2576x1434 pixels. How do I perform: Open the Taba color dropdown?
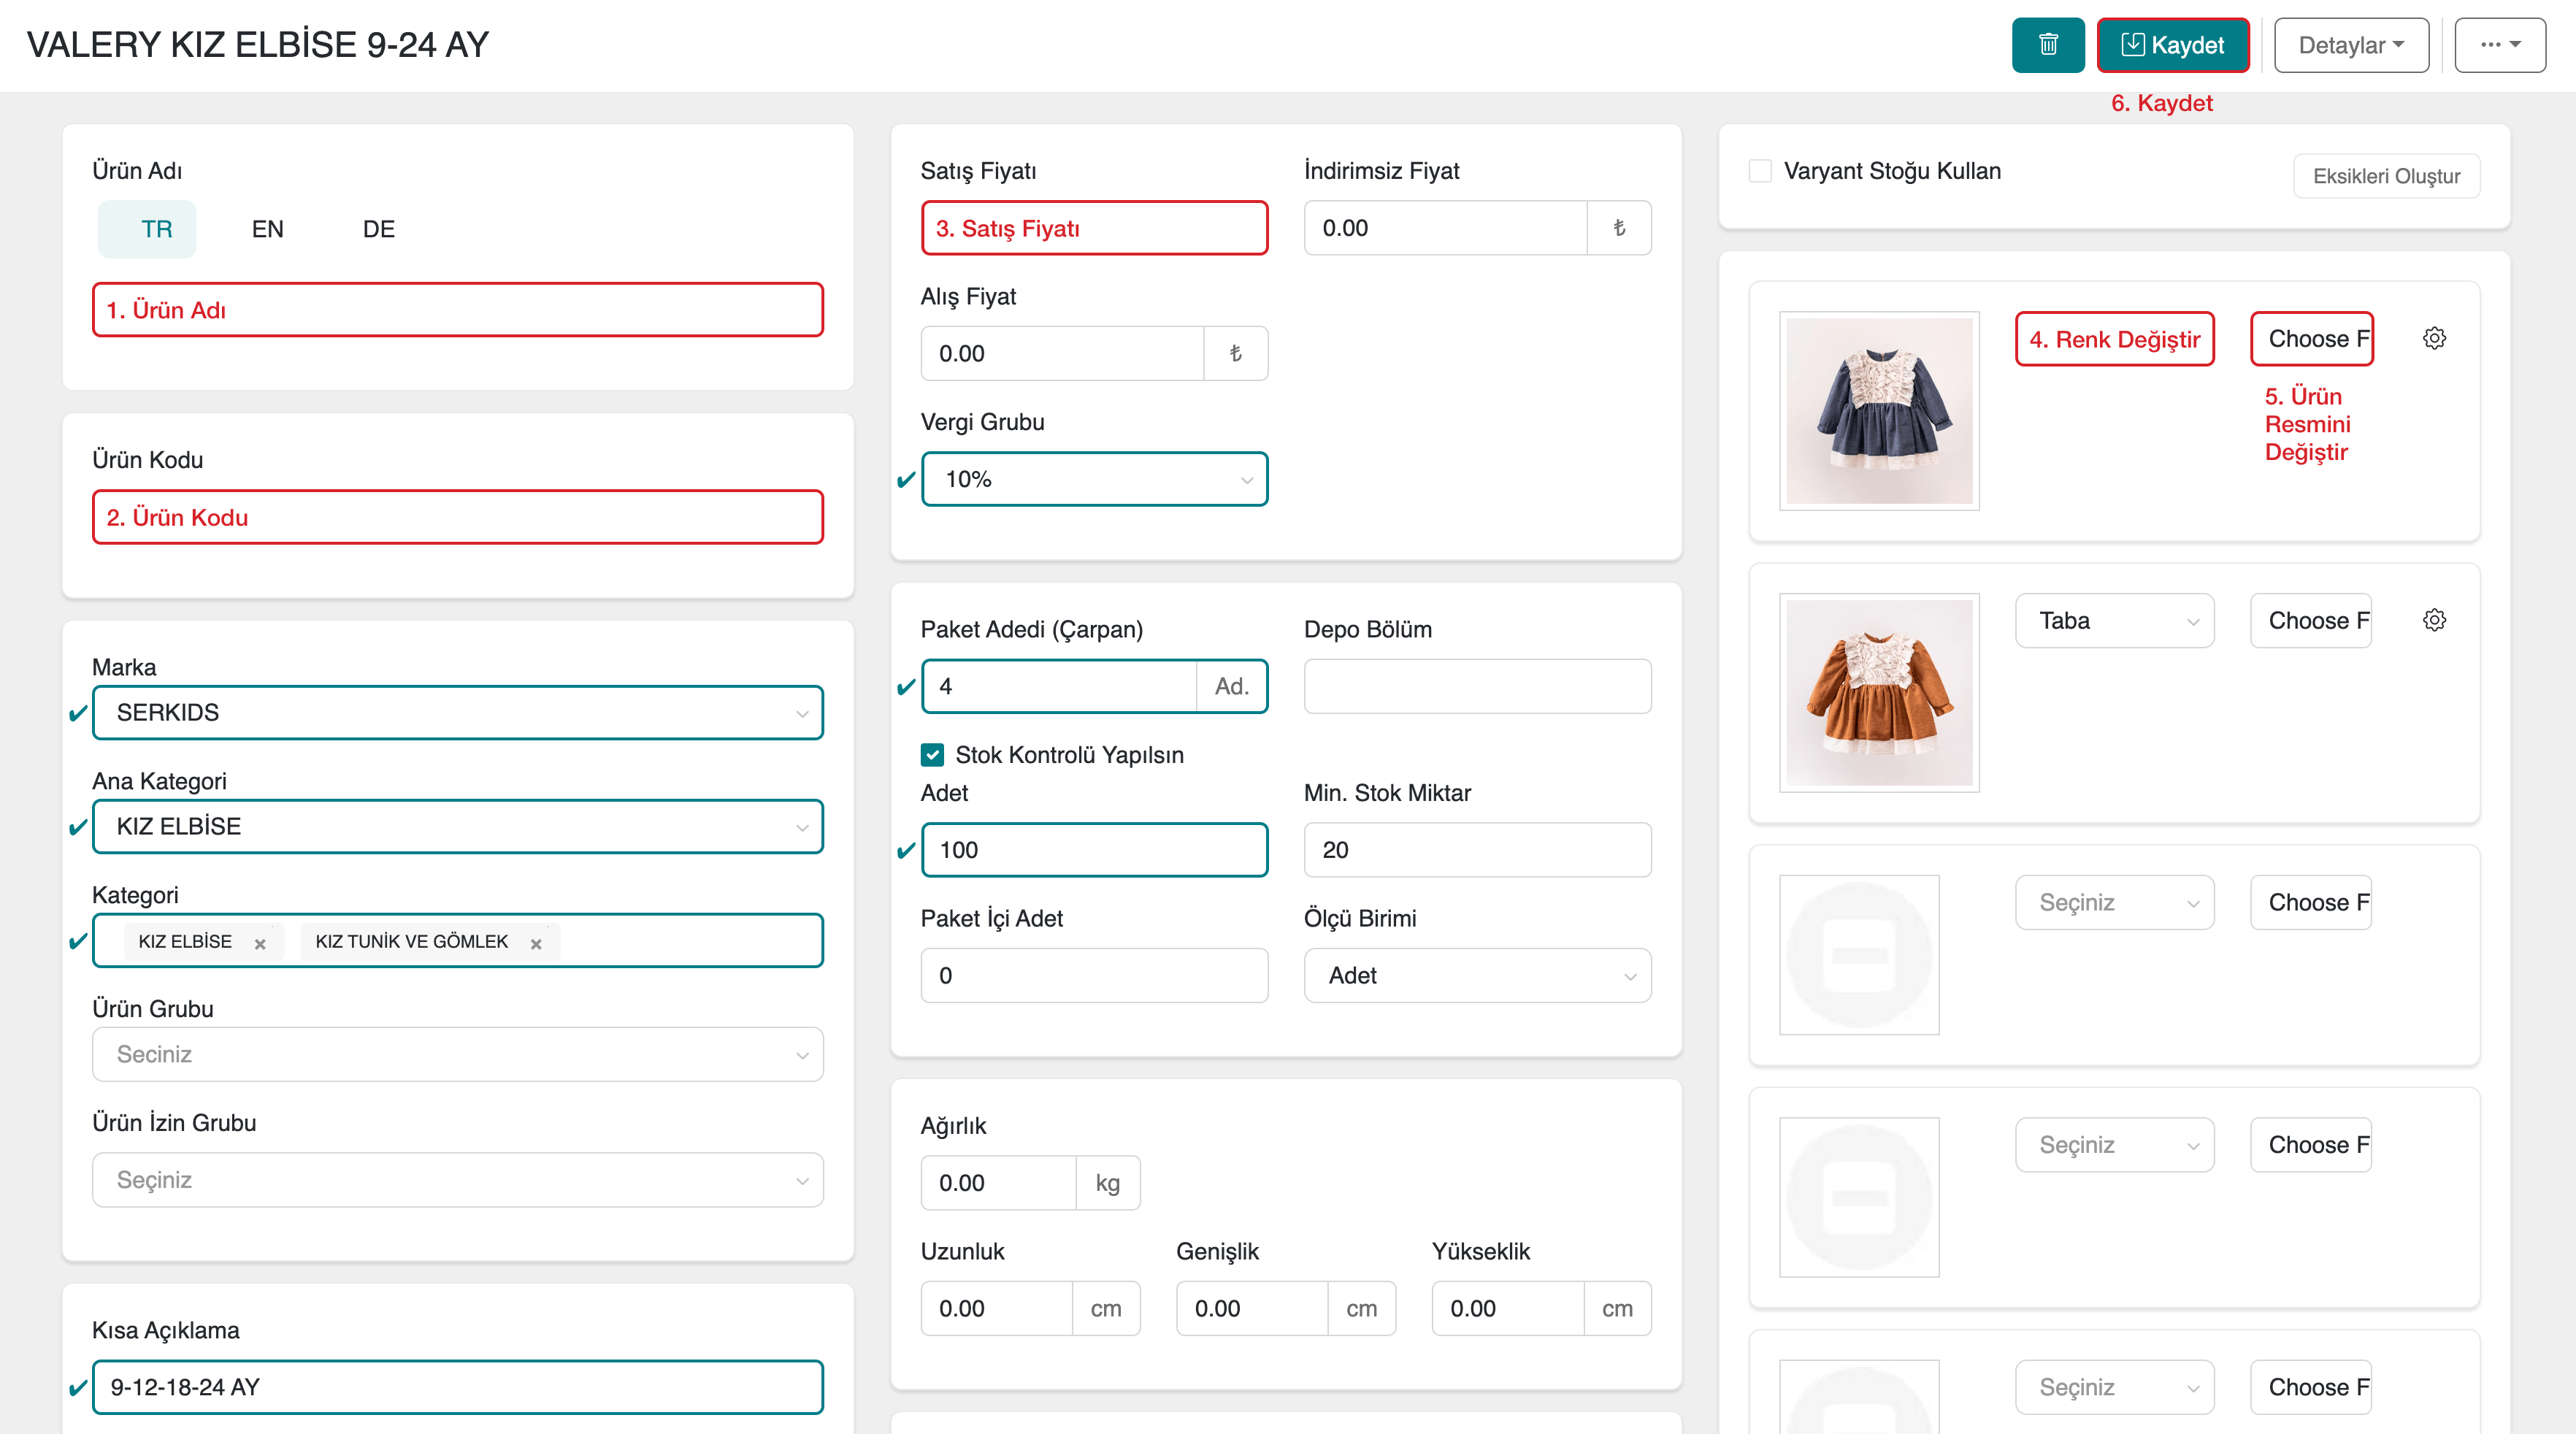pyautogui.click(x=2113, y=621)
